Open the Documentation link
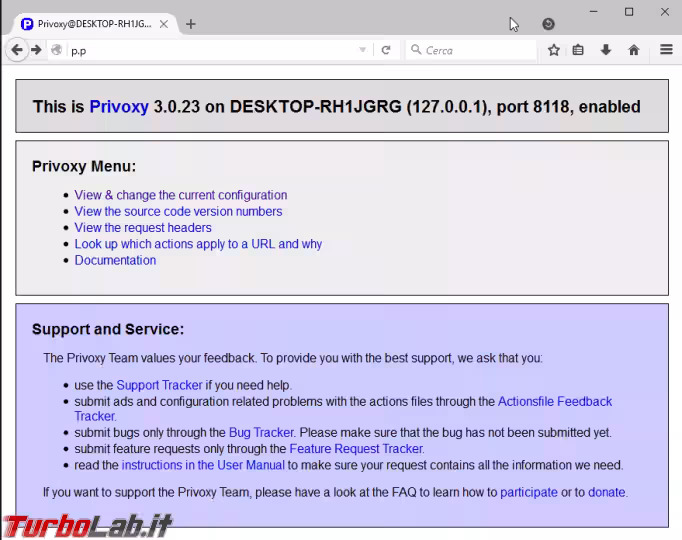The width and height of the screenshot is (682, 540). (115, 260)
